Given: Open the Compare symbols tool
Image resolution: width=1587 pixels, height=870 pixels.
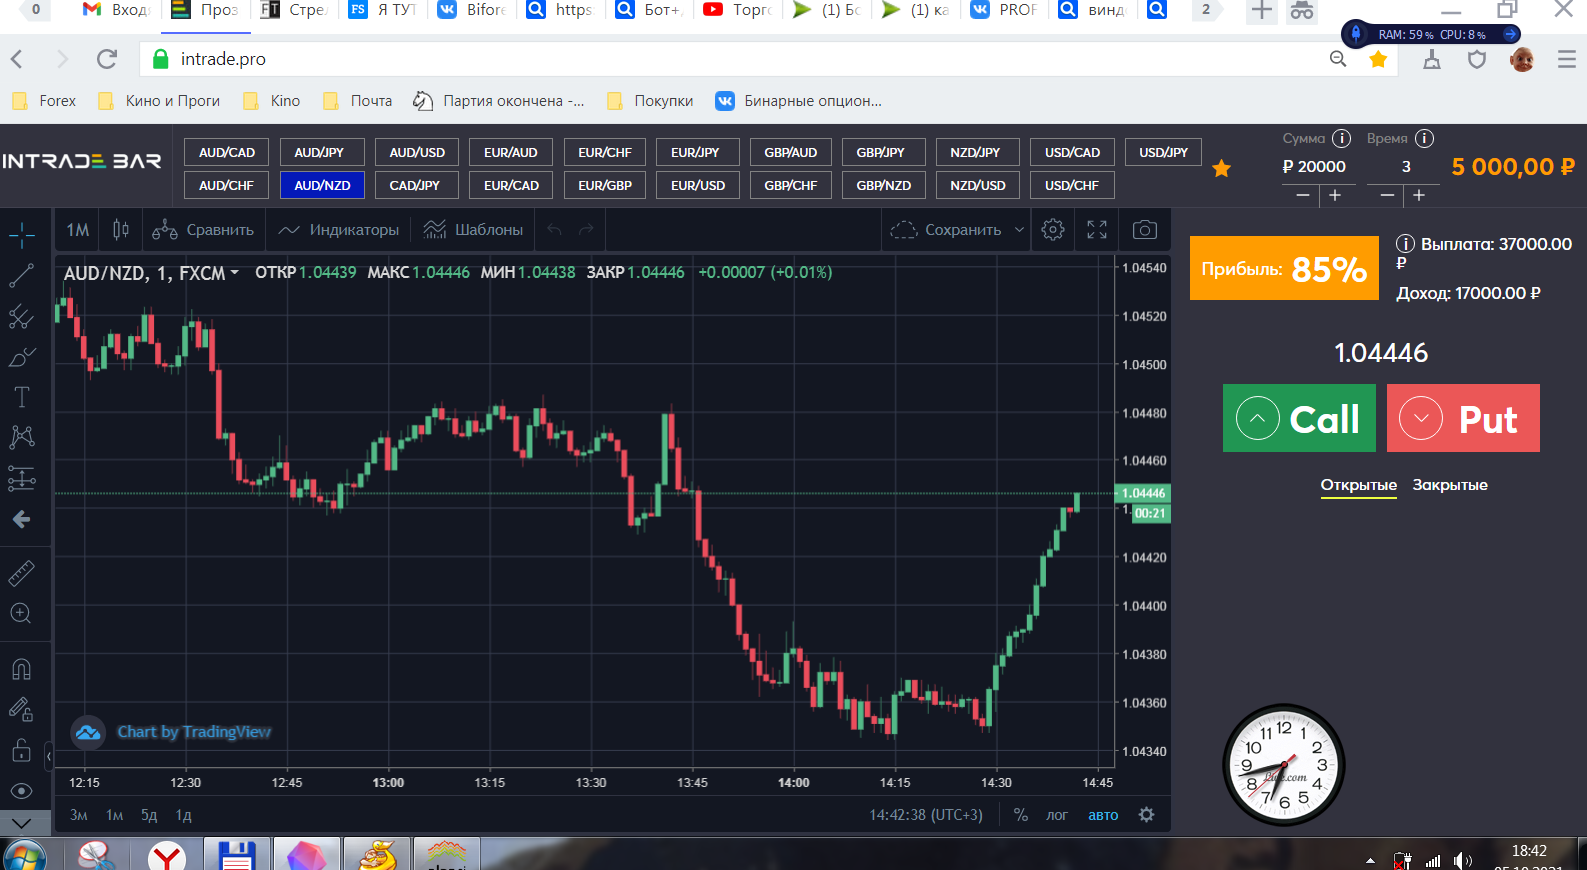Looking at the screenshot, I should (x=203, y=230).
